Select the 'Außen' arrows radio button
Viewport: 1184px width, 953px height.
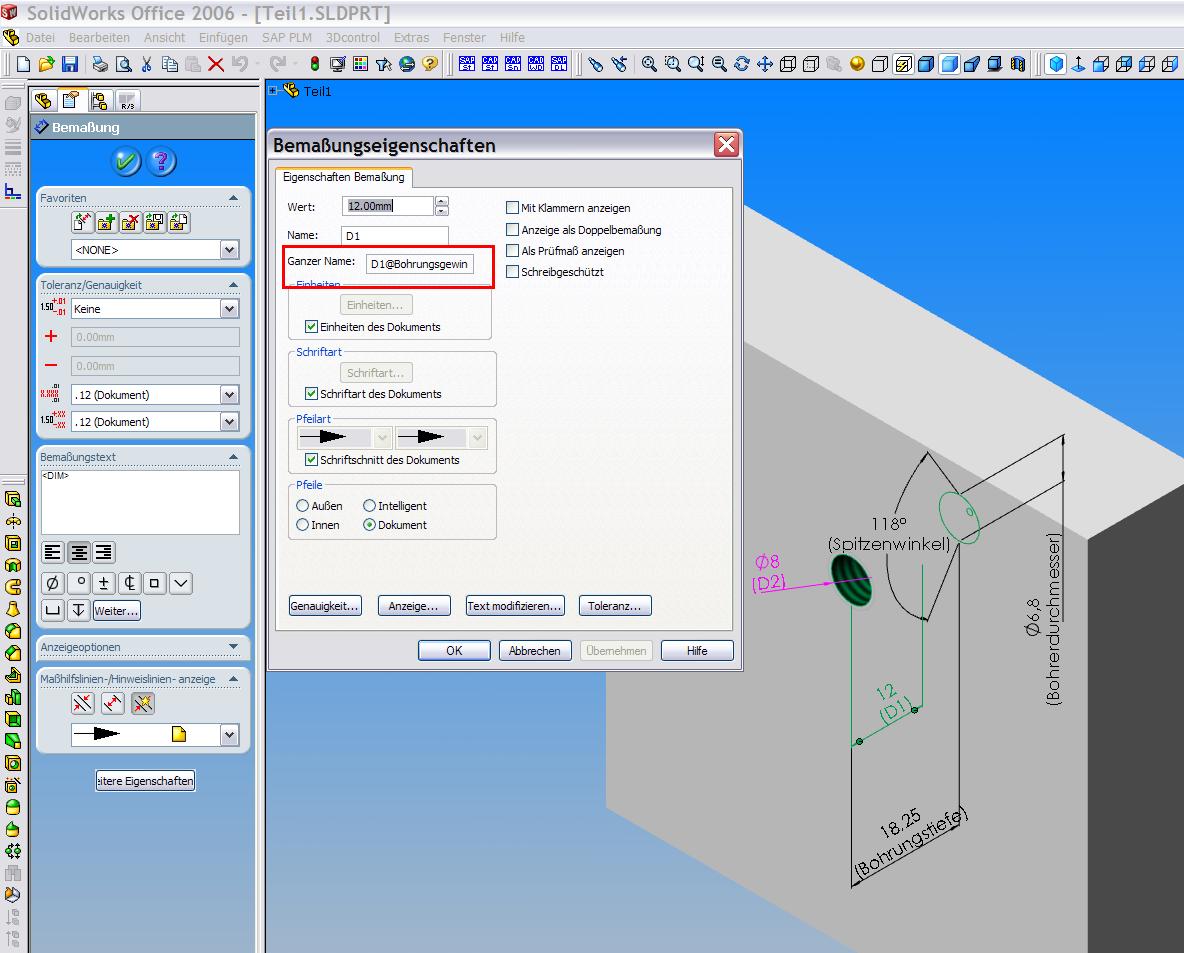point(303,506)
